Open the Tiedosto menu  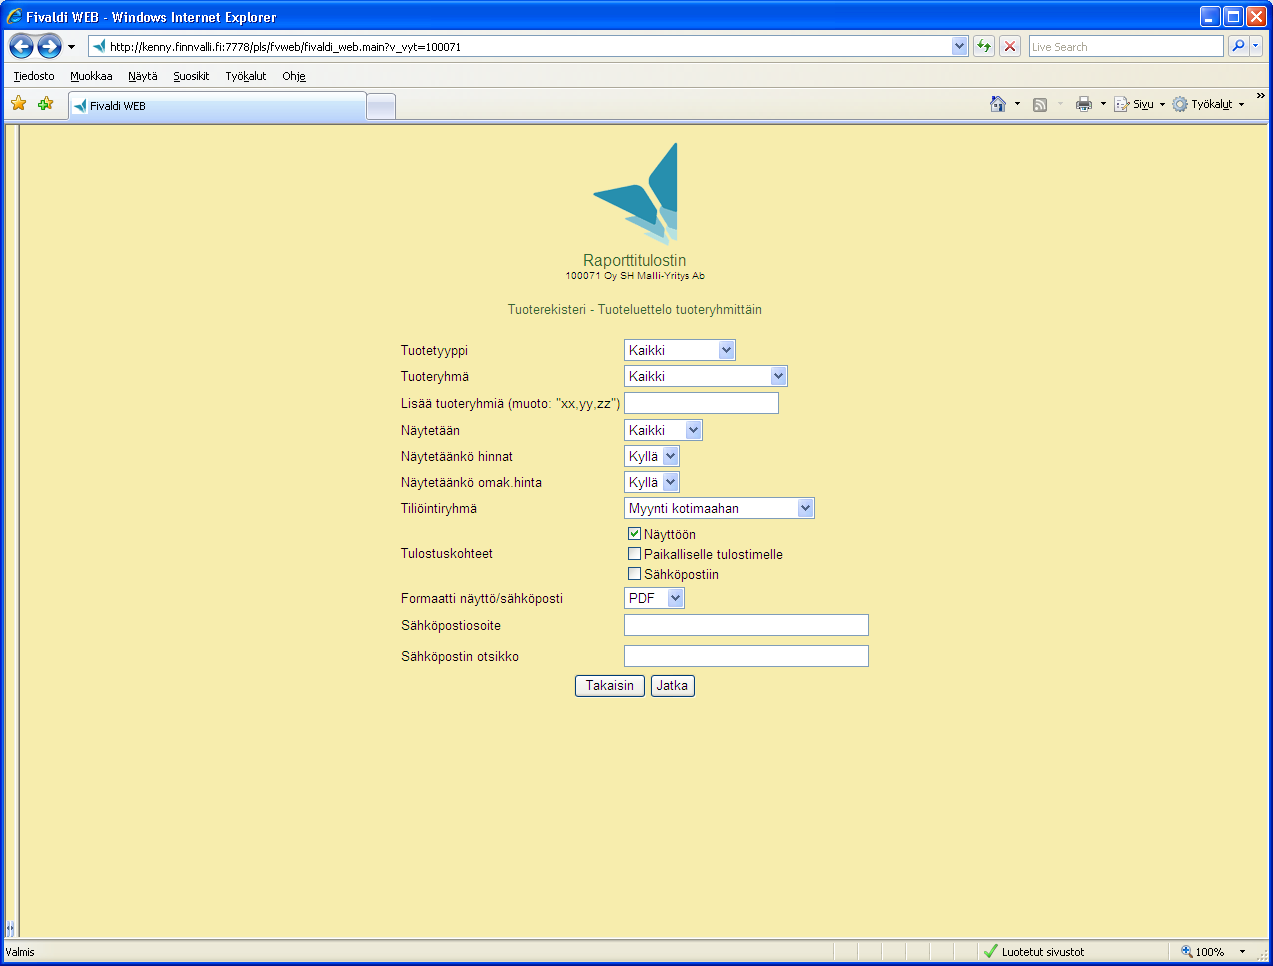(34, 76)
